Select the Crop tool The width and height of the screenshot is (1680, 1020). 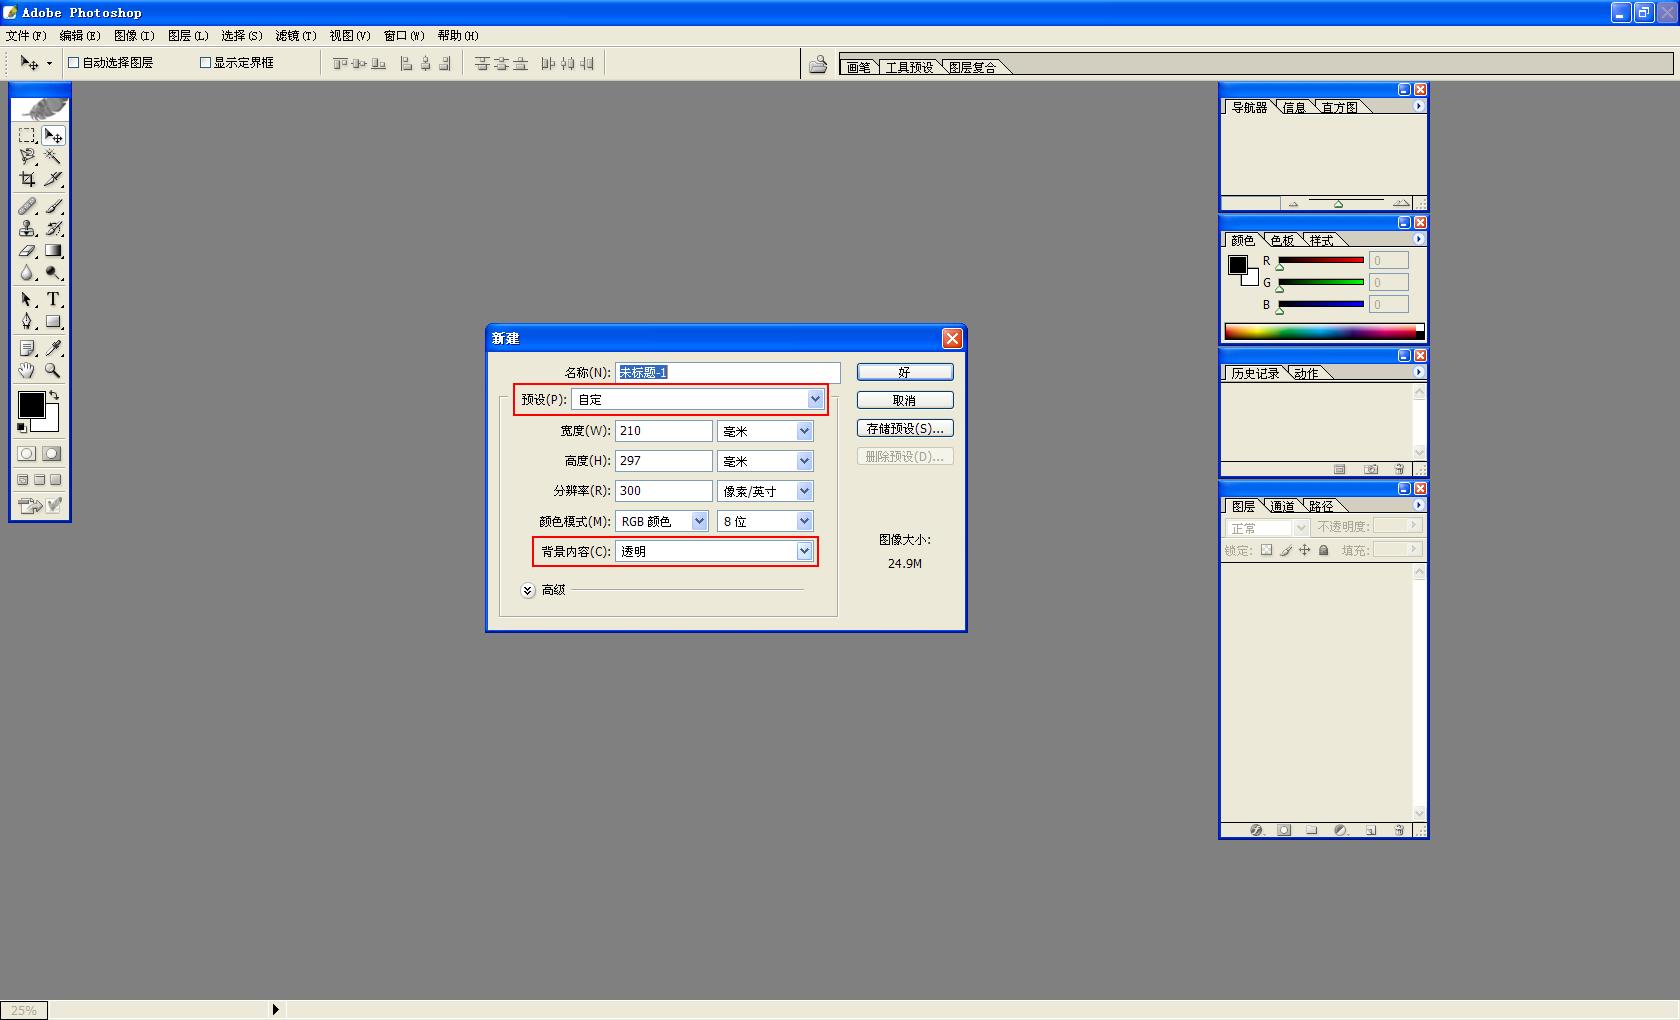click(x=27, y=179)
